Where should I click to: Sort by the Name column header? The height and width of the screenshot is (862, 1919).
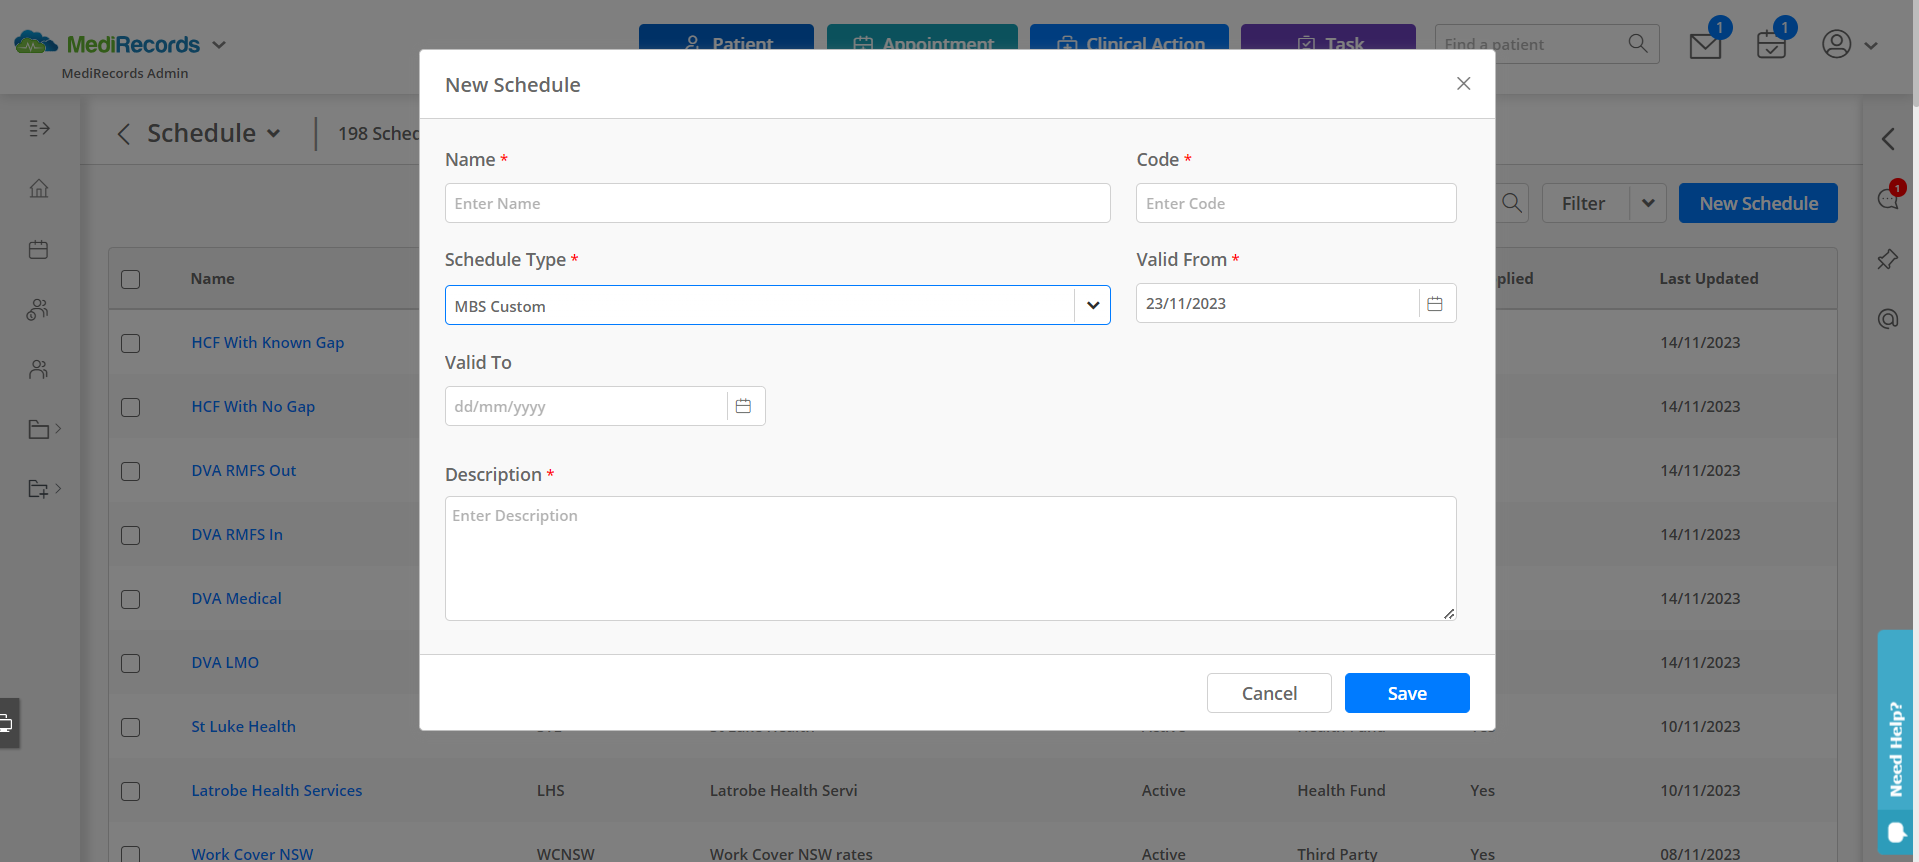coord(212,278)
